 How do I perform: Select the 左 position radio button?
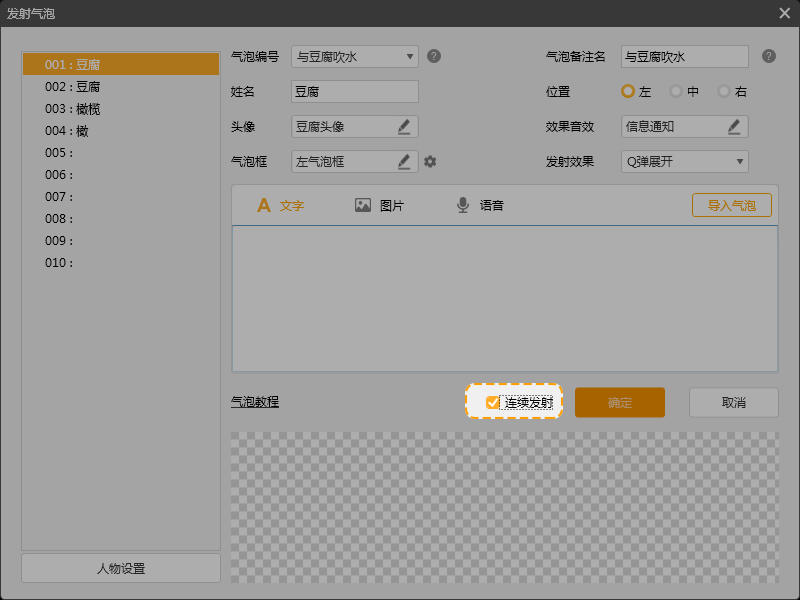[628, 91]
